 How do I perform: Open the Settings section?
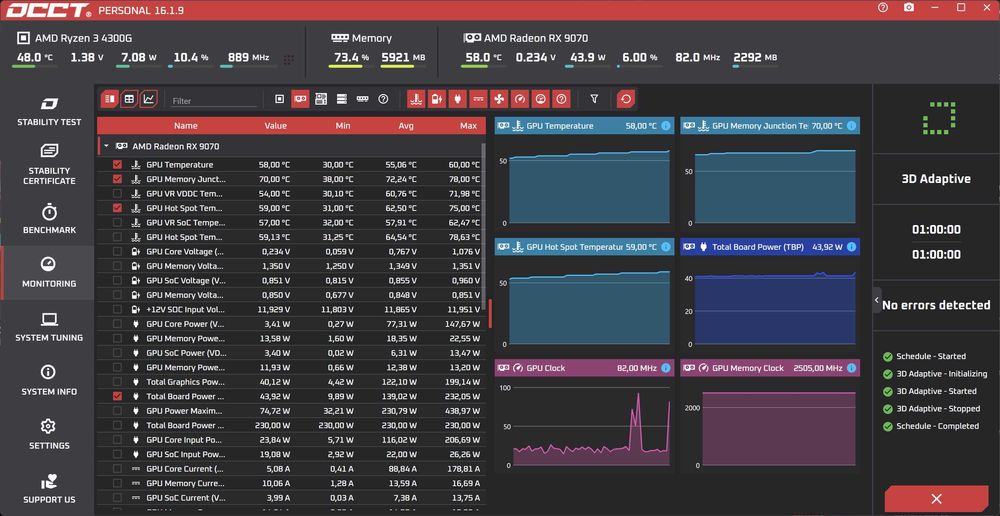[x=49, y=434]
